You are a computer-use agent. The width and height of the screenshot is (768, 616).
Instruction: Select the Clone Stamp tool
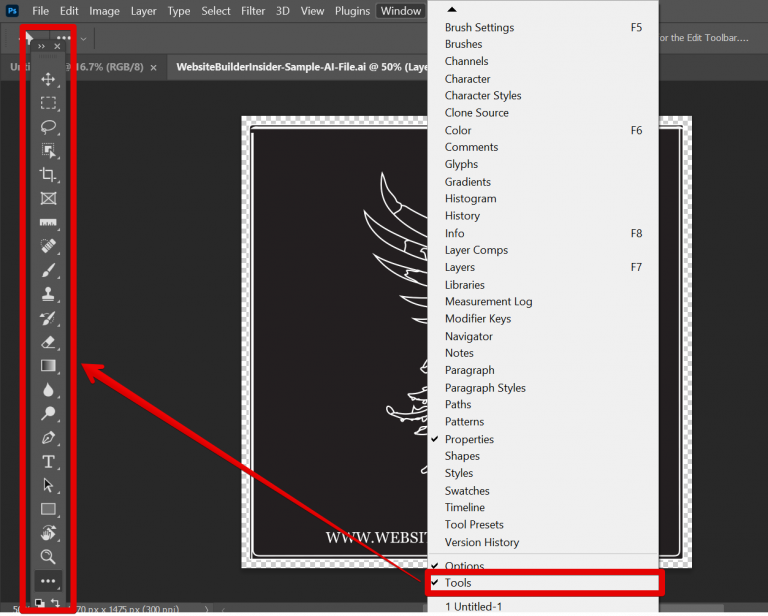coord(48,294)
